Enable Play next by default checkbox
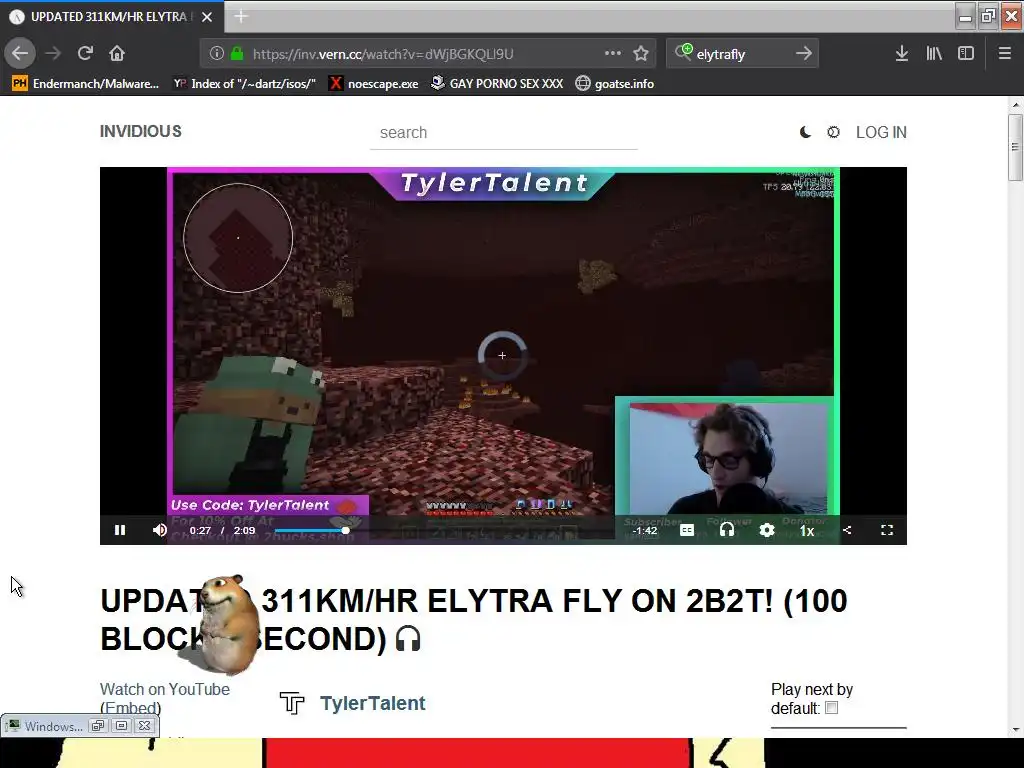Screen dimensions: 1024x768 click(831, 708)
